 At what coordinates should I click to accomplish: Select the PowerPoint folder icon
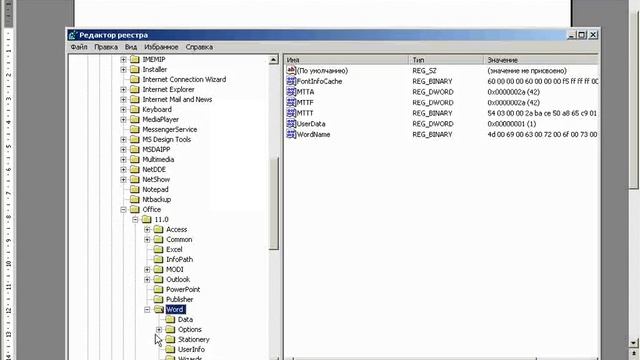point(158,289)
